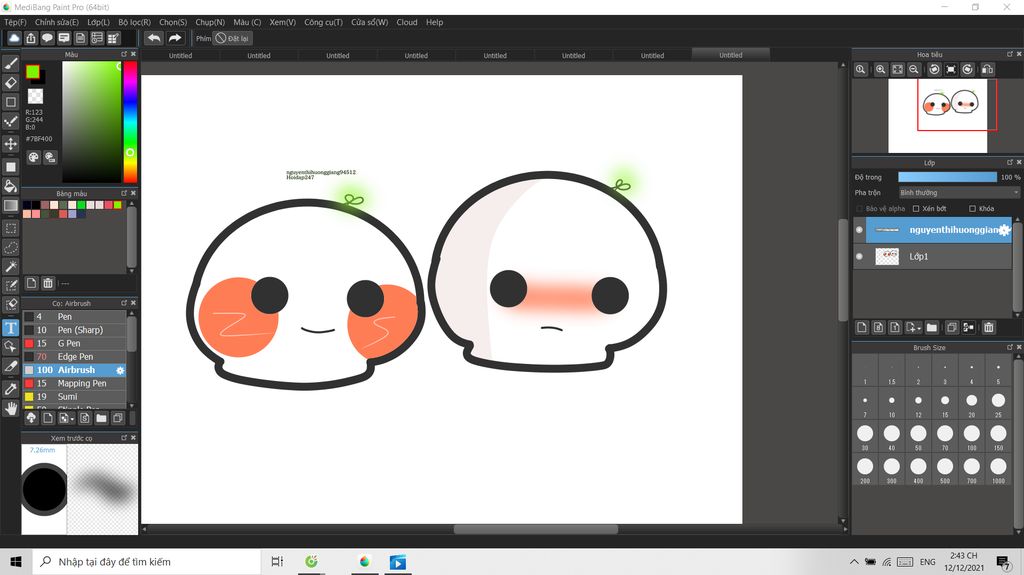Image resolution: width=1024 pixels, height=575 pixels.
Task: Activate the rectangular Select tool
Action: click(10, 228)
